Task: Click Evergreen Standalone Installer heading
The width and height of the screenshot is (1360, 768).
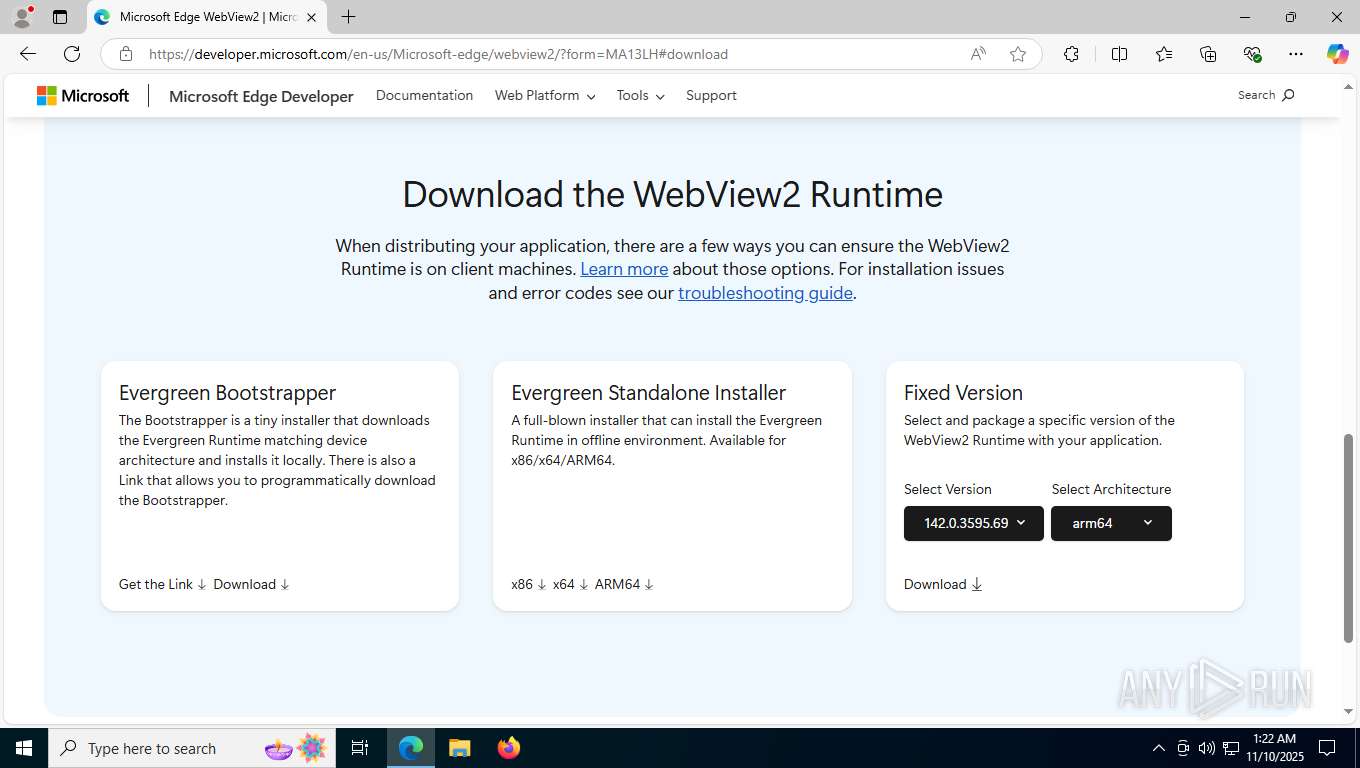Action: coord(649,393)
